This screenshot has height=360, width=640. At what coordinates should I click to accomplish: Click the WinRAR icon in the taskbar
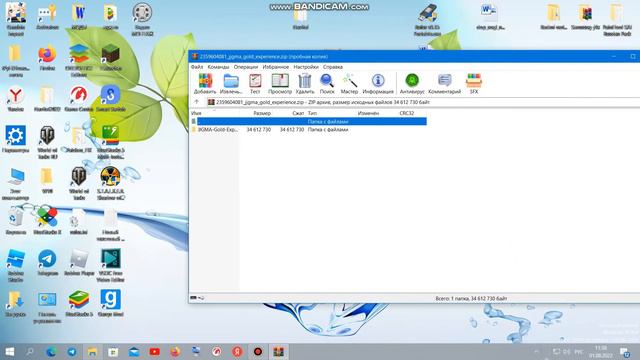278,351
